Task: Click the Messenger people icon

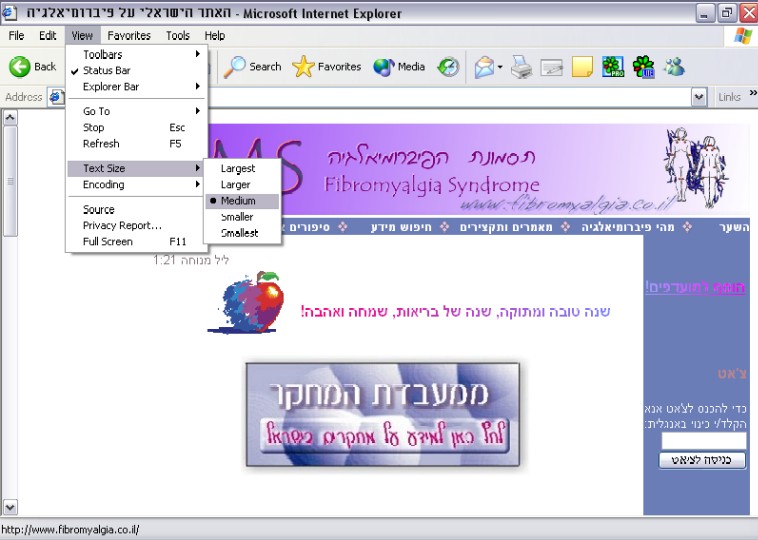Action: [674, 67]
